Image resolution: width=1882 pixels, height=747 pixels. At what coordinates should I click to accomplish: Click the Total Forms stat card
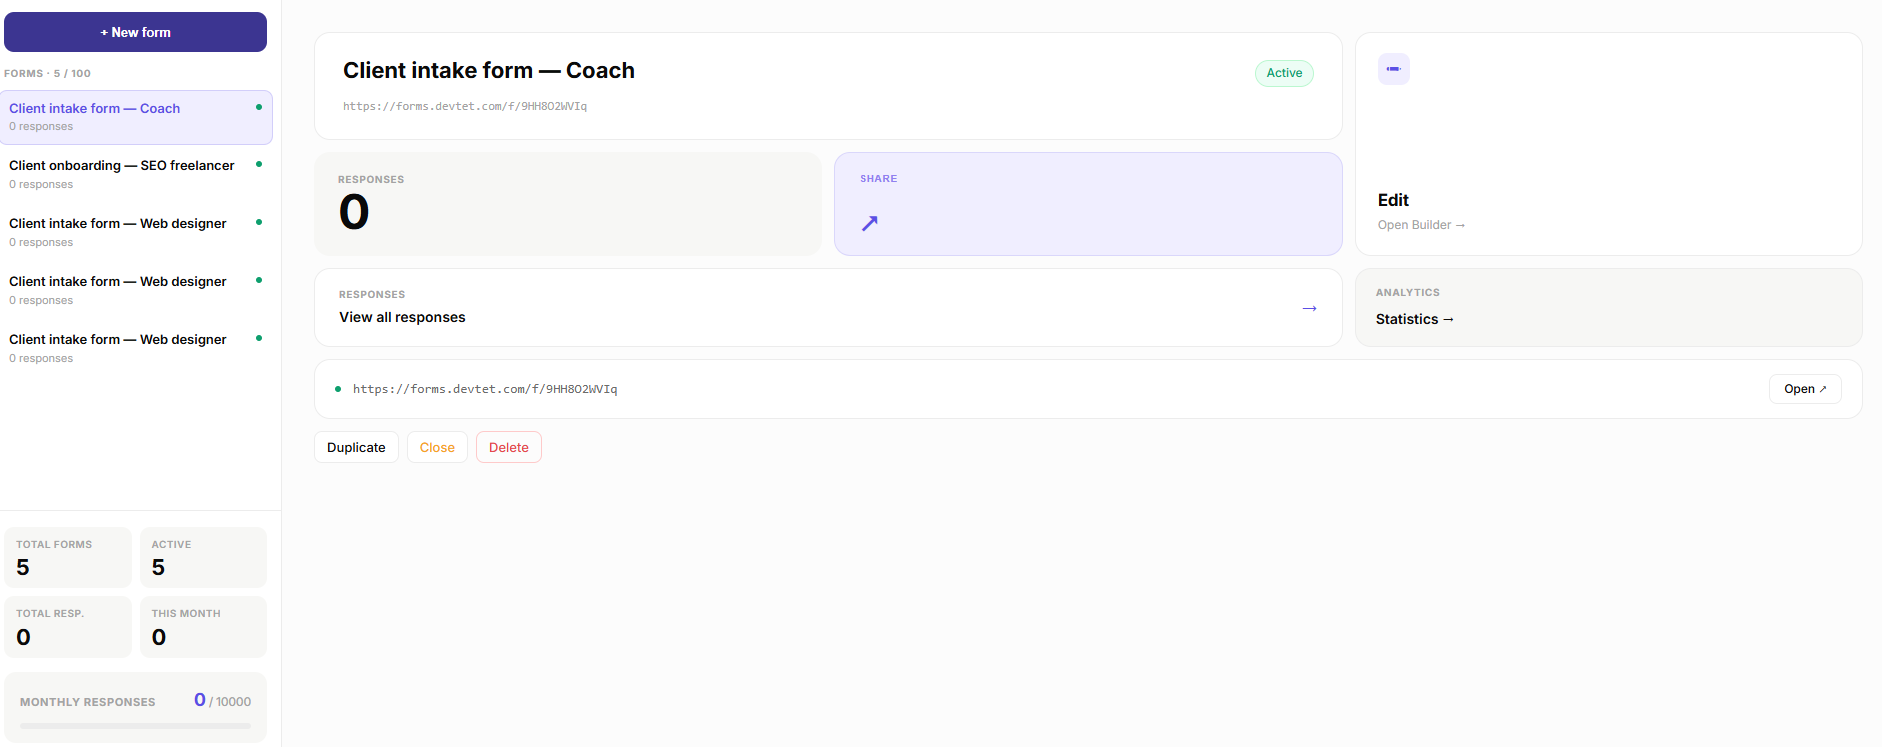[68, 557]
